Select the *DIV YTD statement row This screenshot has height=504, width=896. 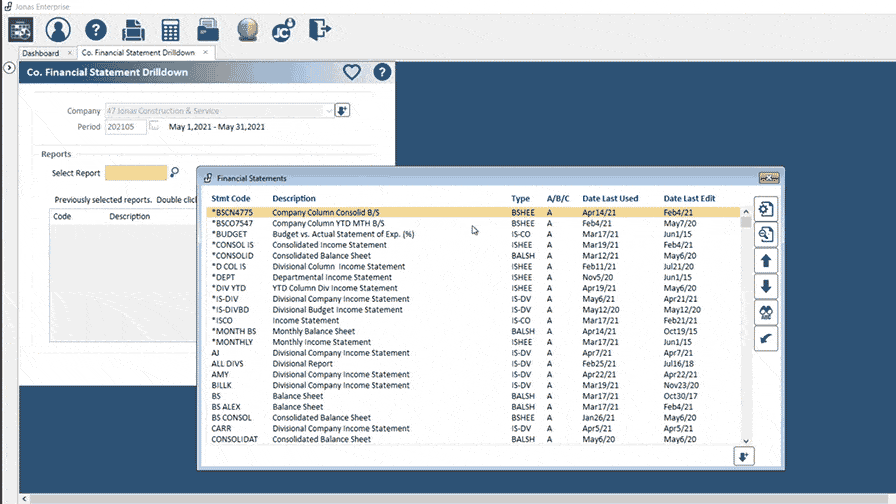tap(473, 288)
